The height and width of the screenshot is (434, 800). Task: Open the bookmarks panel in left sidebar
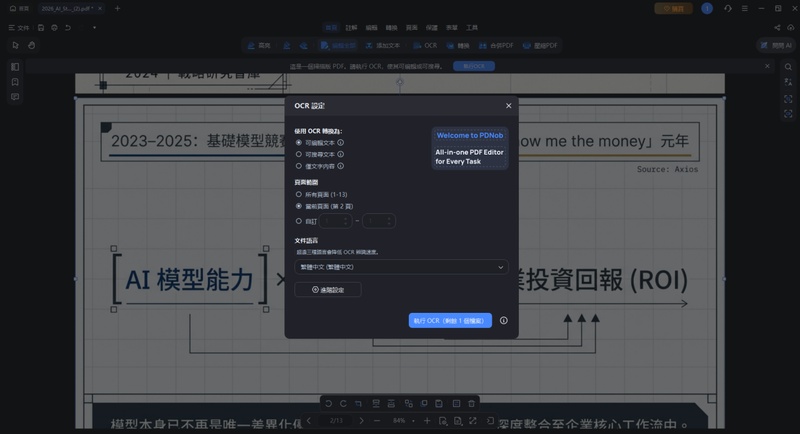[15, 82]
